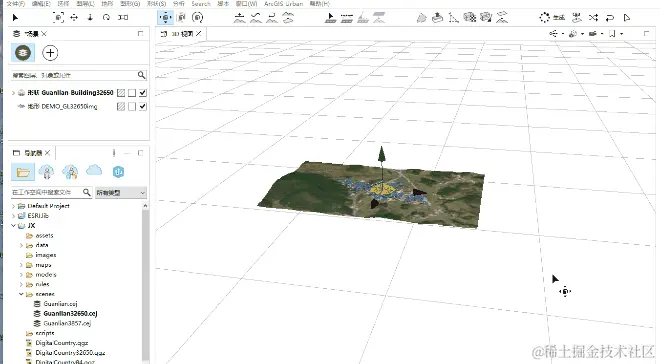This screenshot has height=364, width=660.
Task: Collapse the JX project
Action: point(13,226)
